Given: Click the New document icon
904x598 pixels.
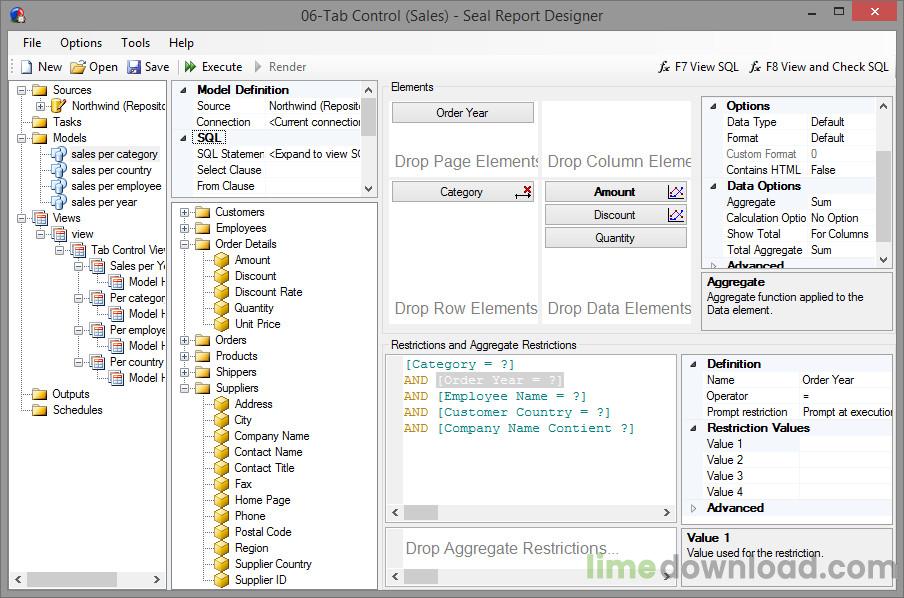Looking at the screenshot, I should point(27,67).
